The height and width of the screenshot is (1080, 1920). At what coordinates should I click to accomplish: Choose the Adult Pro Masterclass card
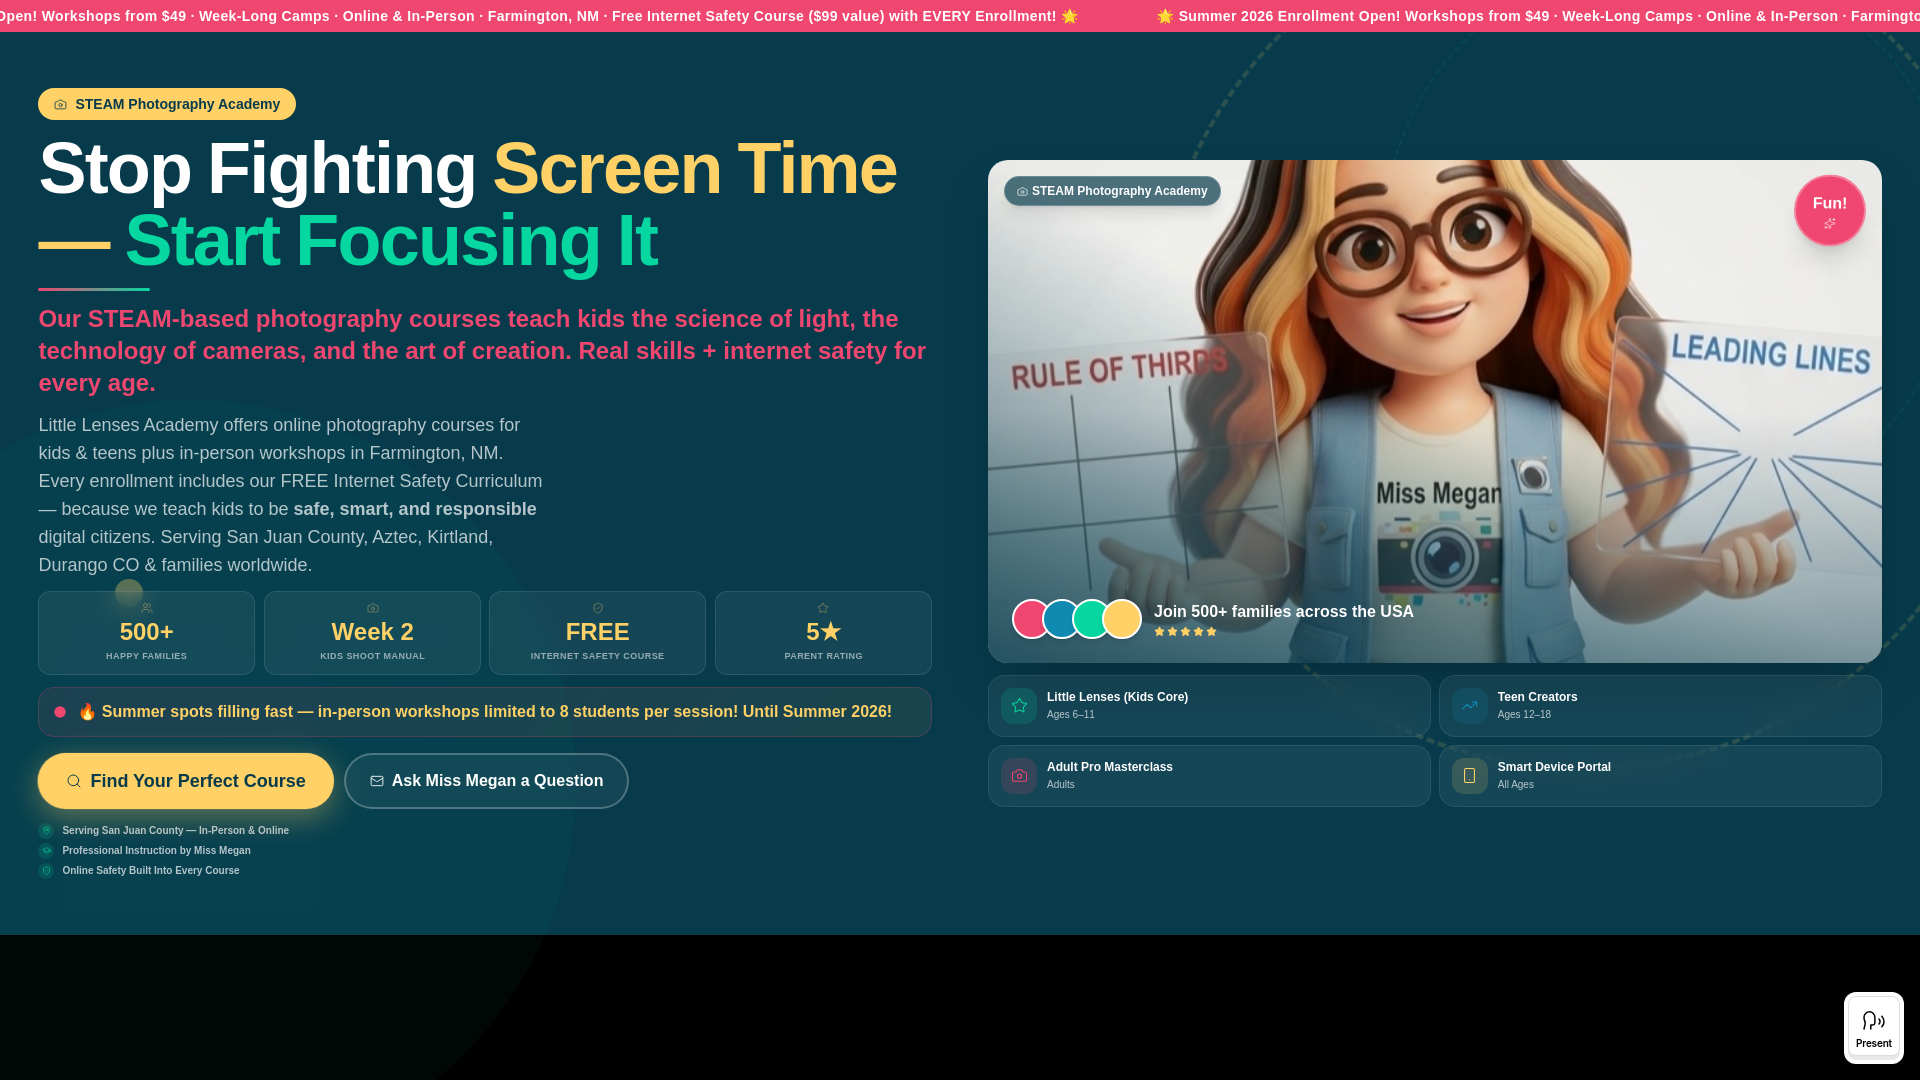(x=1209, y=776)
